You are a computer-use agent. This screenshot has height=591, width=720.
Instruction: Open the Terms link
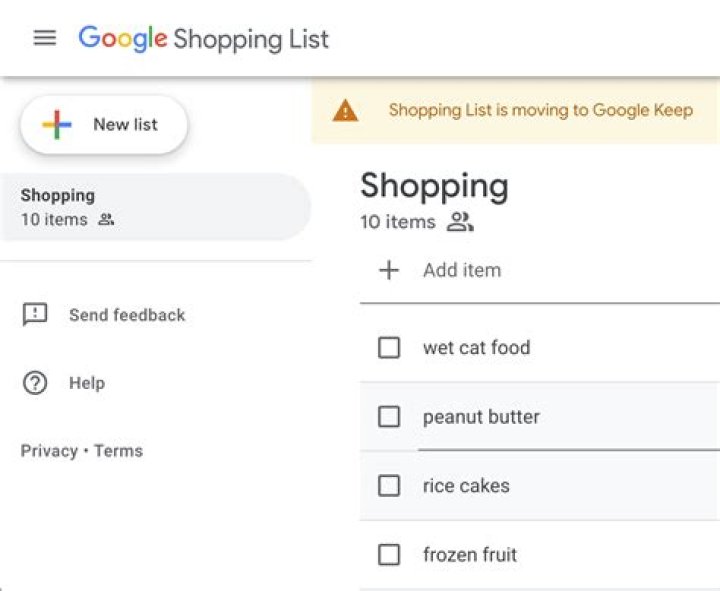(119, 451)
